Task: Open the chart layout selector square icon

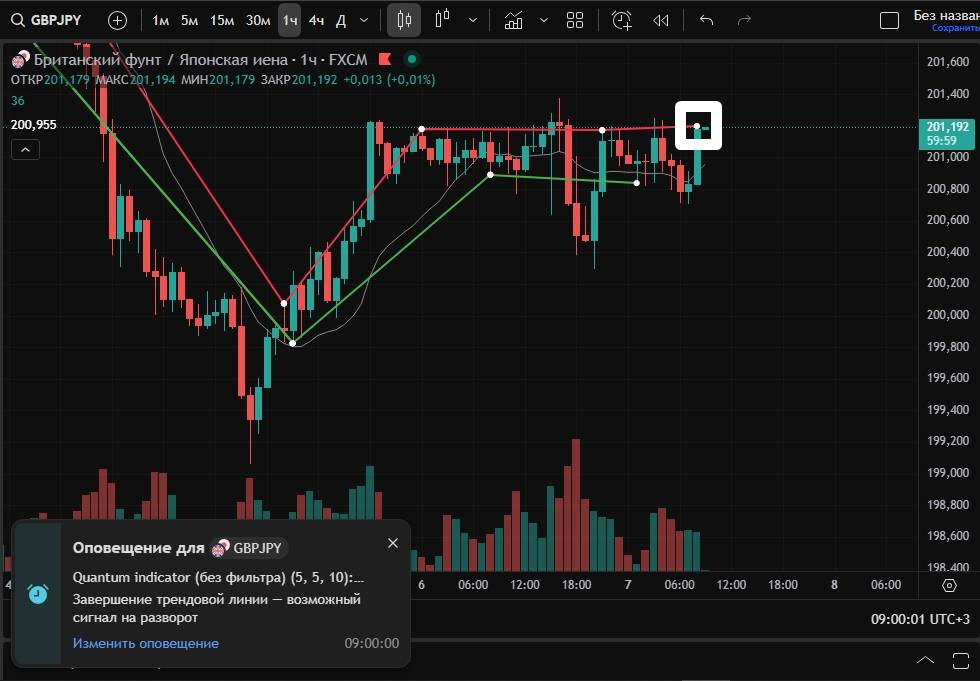Action: coord(889,20)
